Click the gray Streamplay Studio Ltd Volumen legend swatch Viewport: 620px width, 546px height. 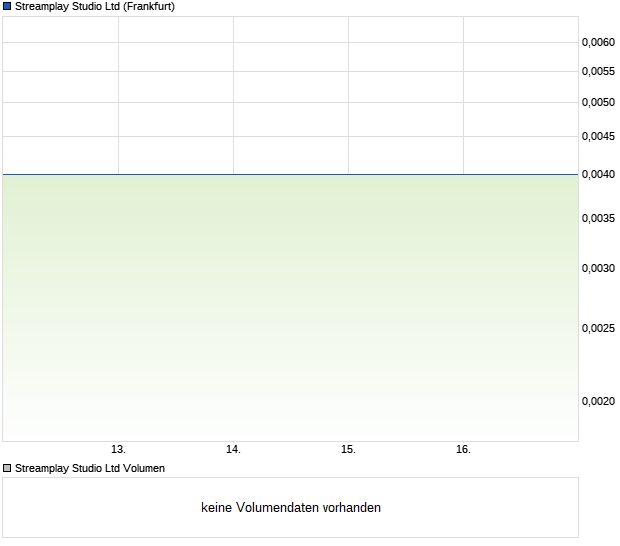click(7, 468)
